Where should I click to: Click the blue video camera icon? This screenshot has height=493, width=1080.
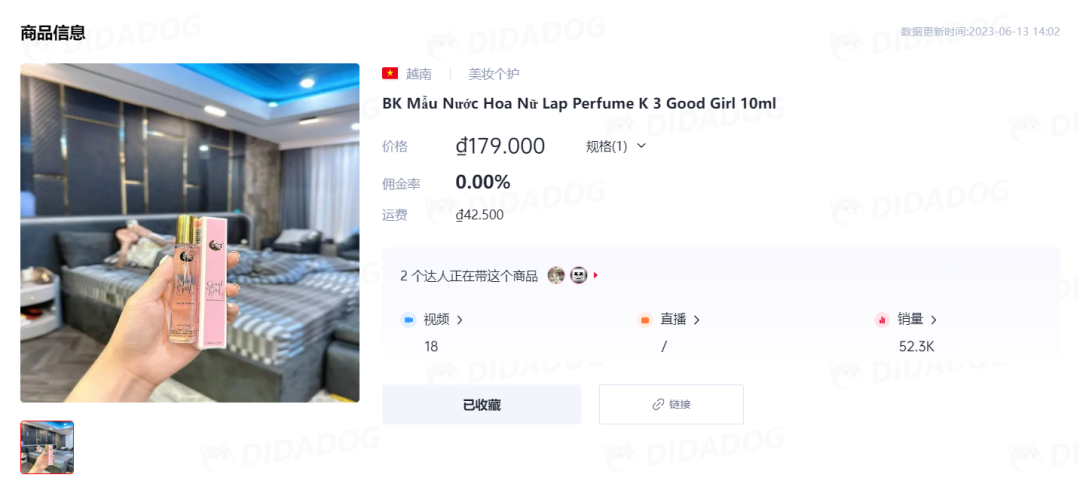(408, 320)
